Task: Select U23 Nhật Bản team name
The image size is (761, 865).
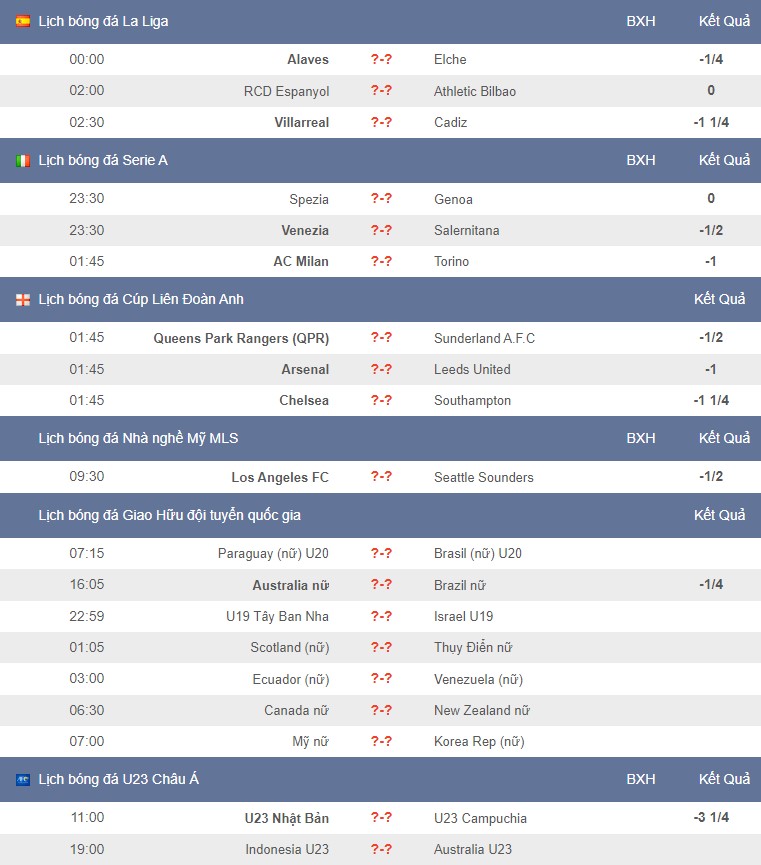Action: coord(286,818)
